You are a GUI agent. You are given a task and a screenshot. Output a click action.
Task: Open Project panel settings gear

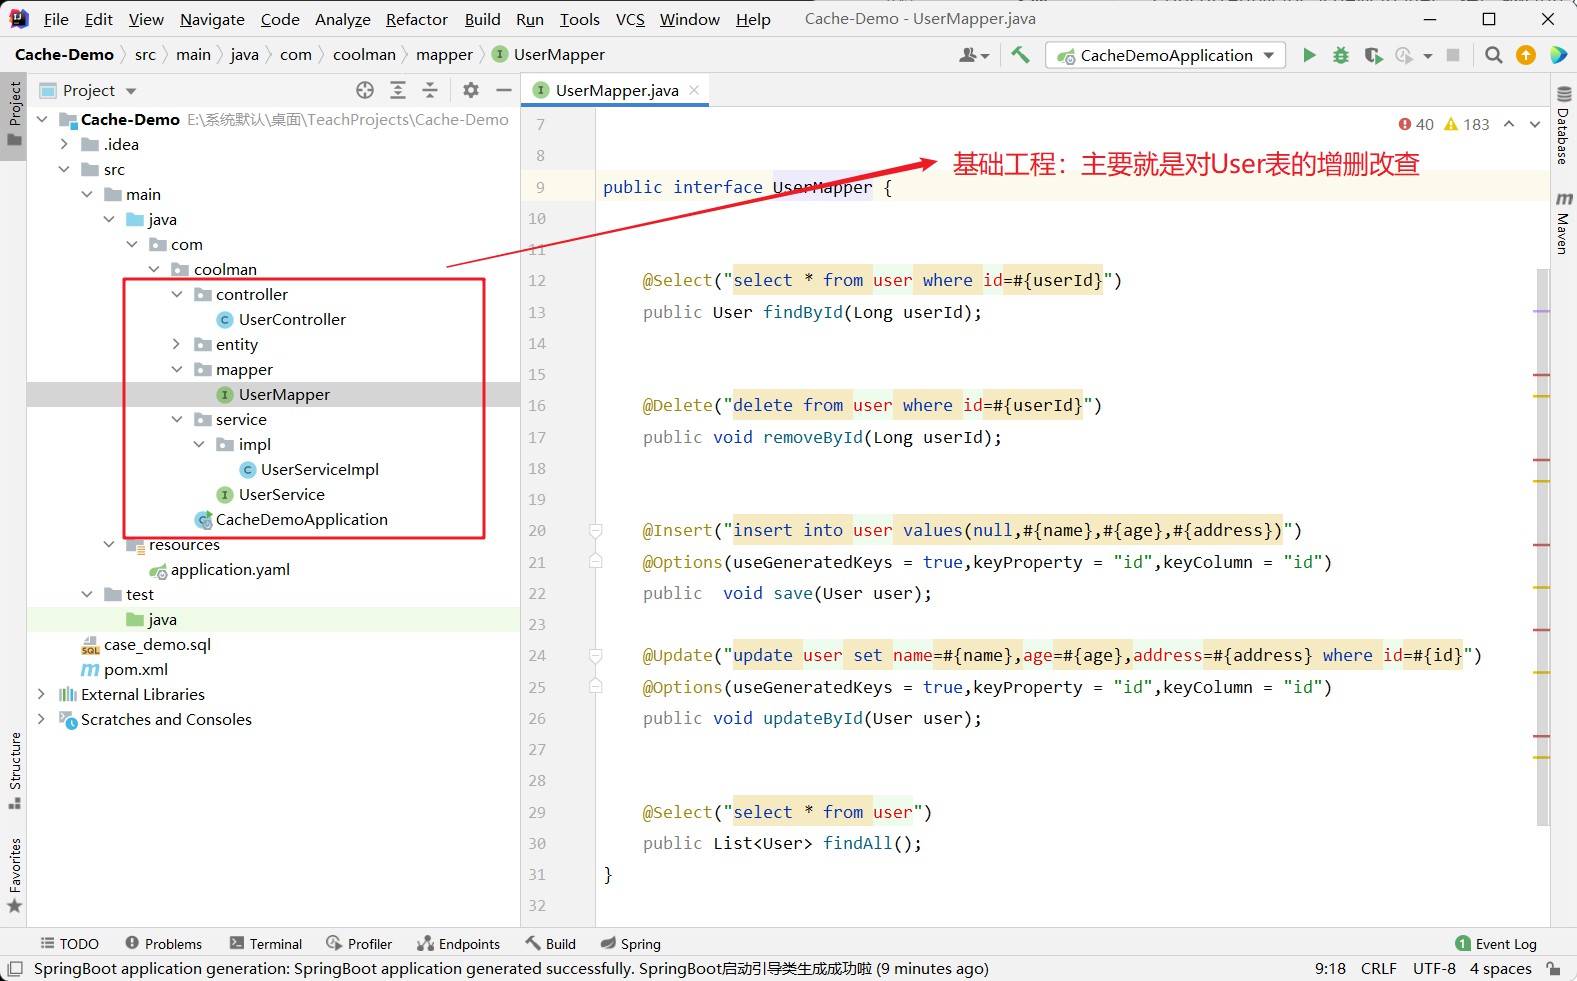(471, 90)
